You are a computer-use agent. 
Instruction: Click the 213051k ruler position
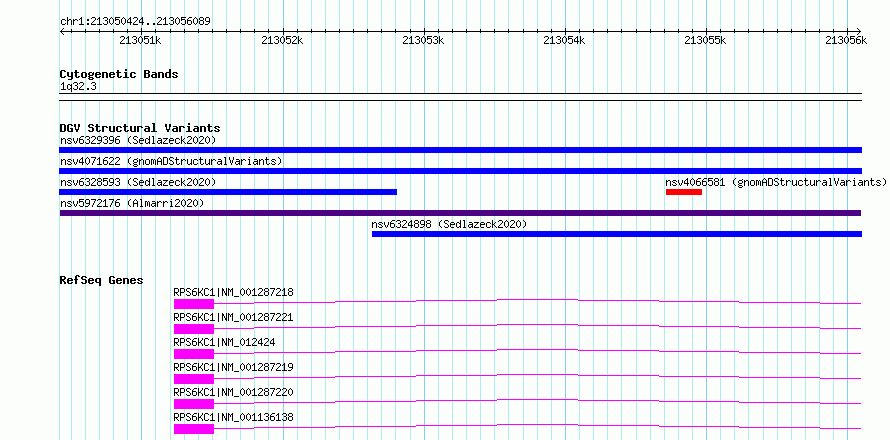point(141,40)
